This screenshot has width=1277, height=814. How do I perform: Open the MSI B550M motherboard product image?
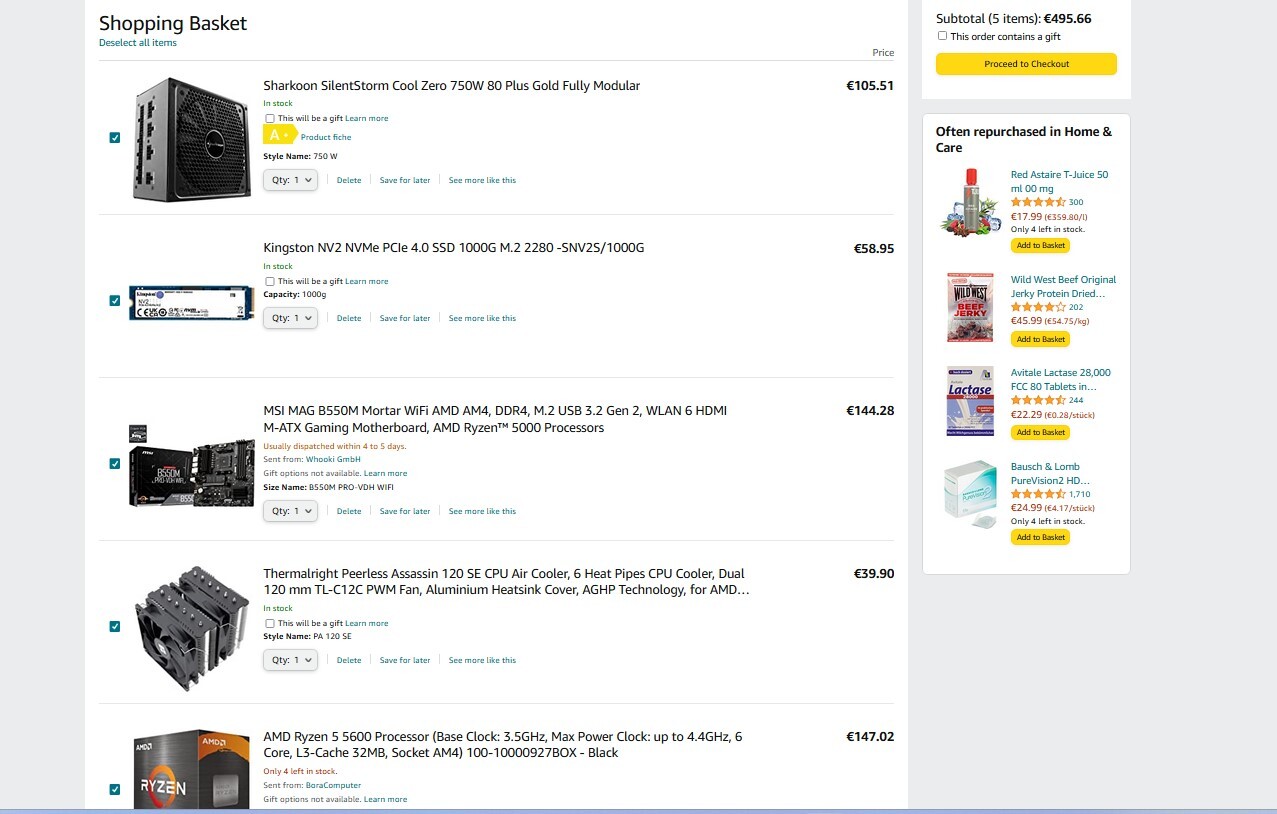pos(191,464)
